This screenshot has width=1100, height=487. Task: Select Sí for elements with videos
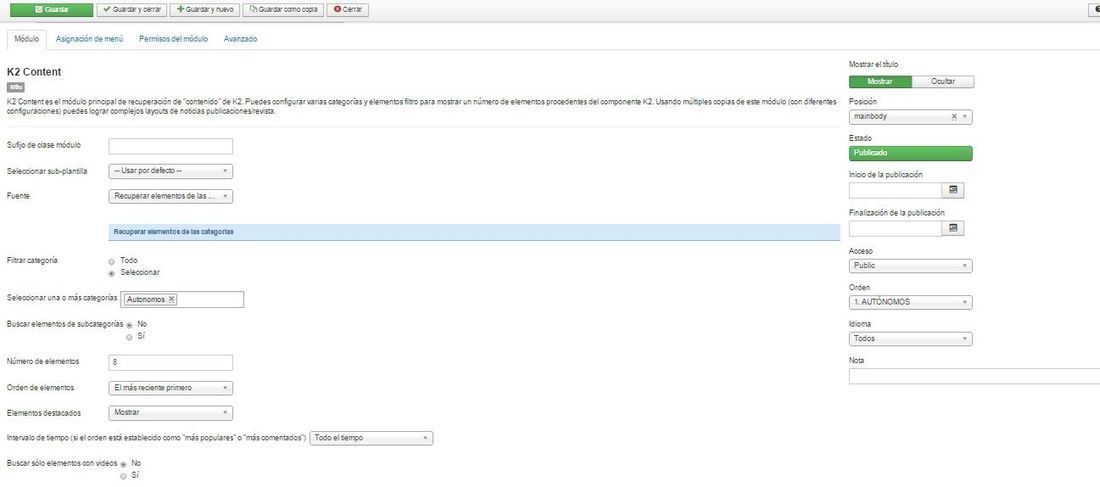click(x=123, y=476)
